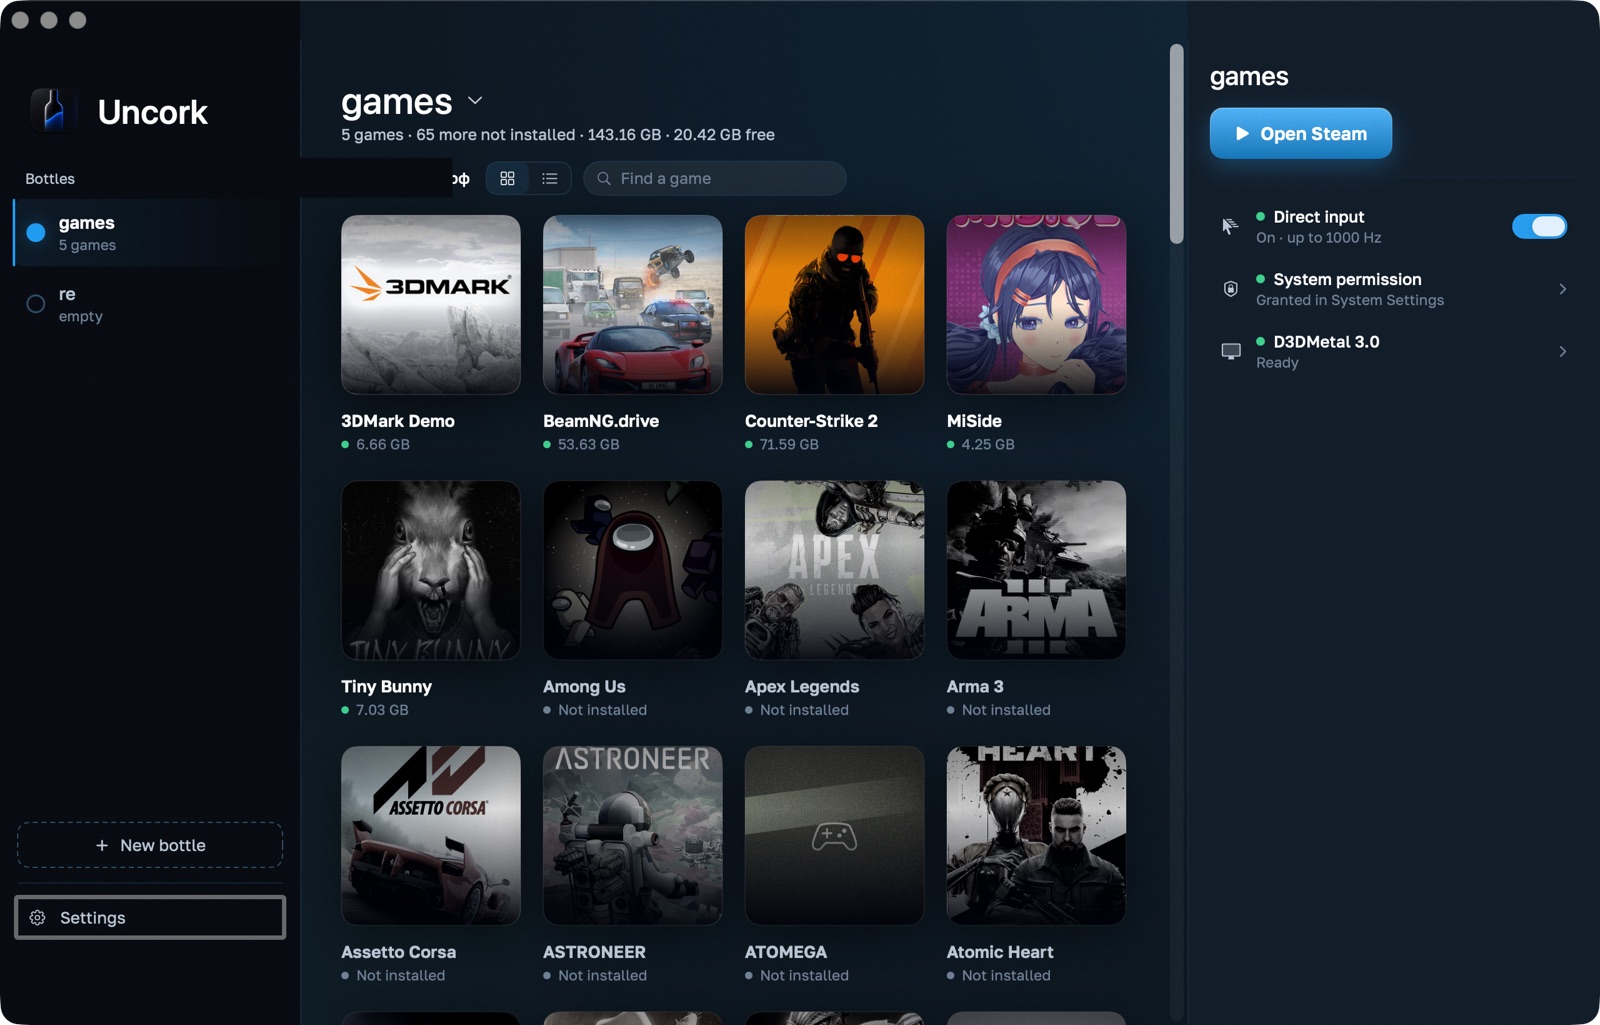
Task: Click the games list vertical scrollbar
Action: (x=1176, y=143)
